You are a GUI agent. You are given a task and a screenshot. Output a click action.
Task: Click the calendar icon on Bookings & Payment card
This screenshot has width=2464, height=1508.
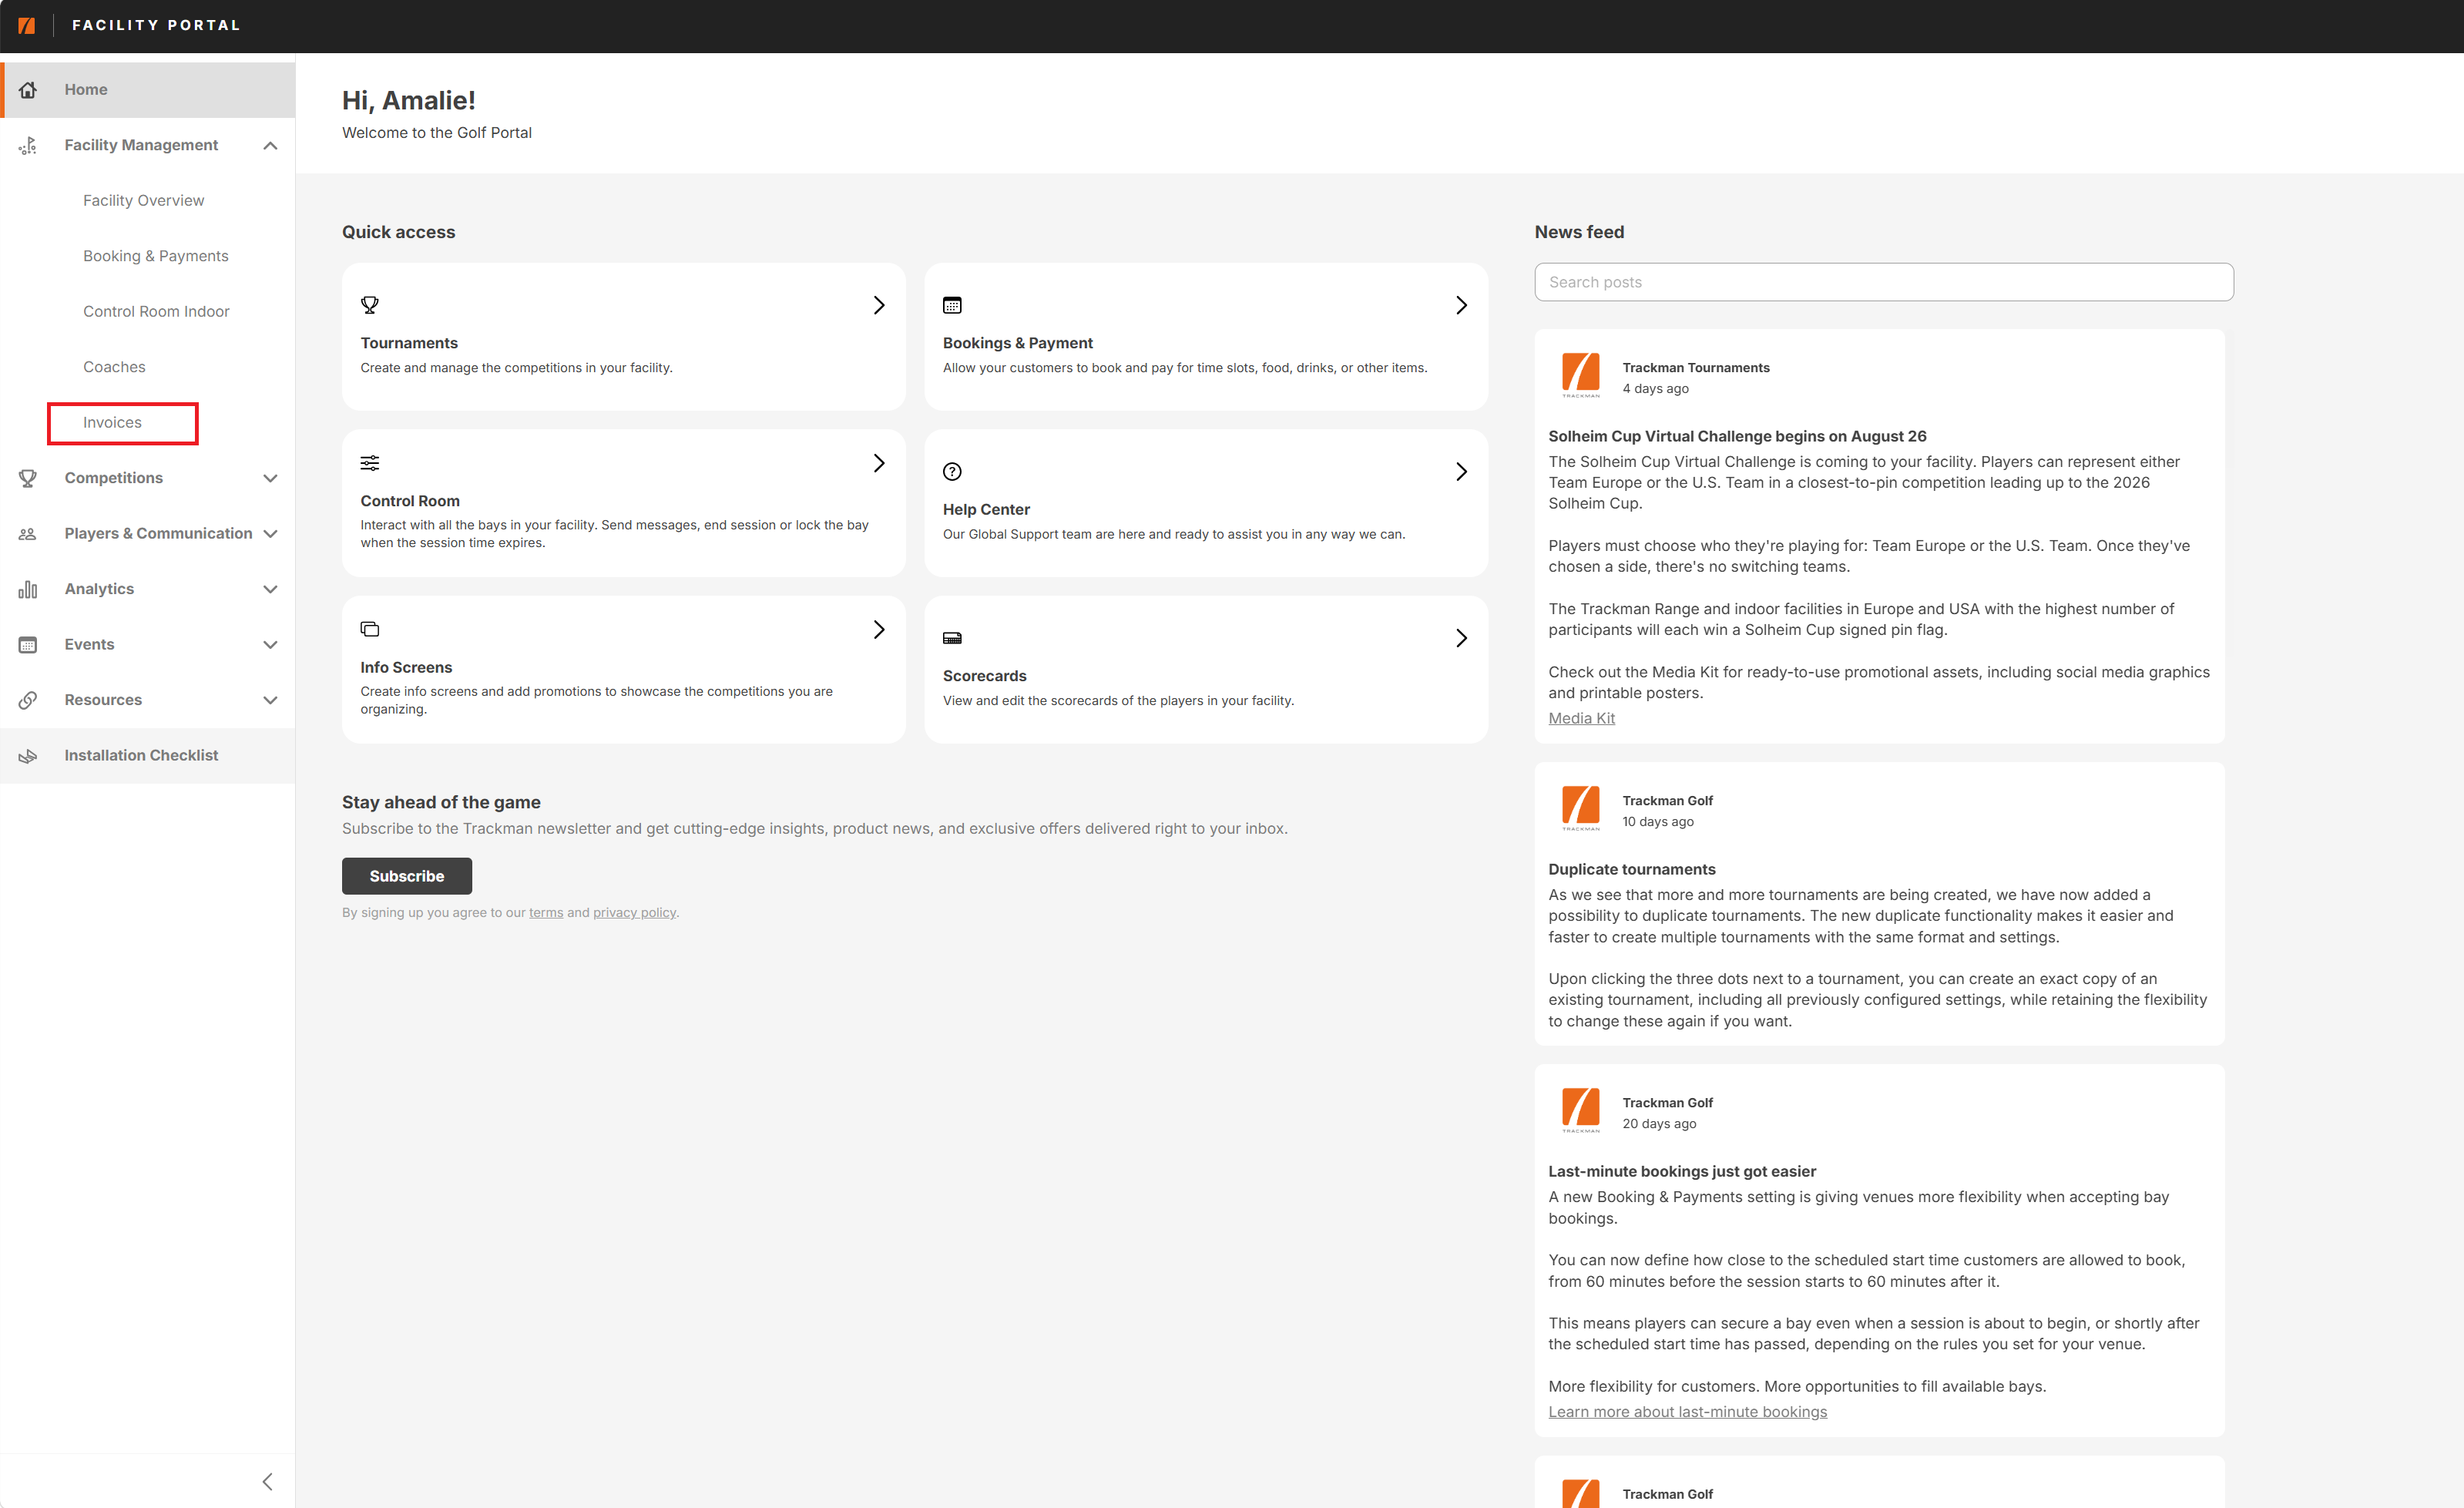[952, 305]
